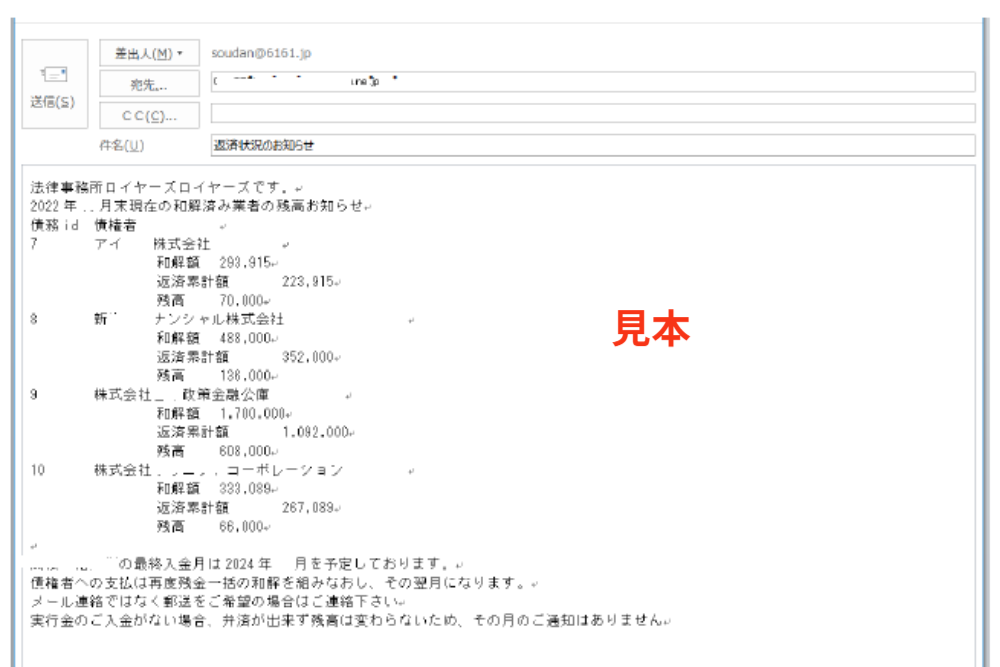Click the 宛先... recipients button
The image size is (1000, 667).
149,84
